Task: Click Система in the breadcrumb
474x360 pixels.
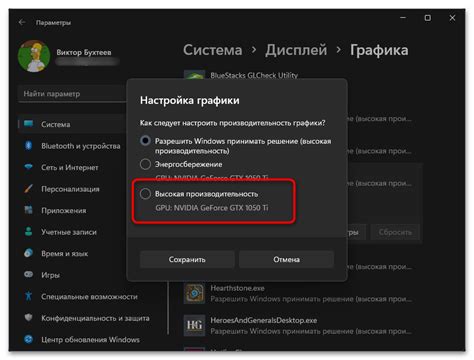Action: click(x=213, y=50)
